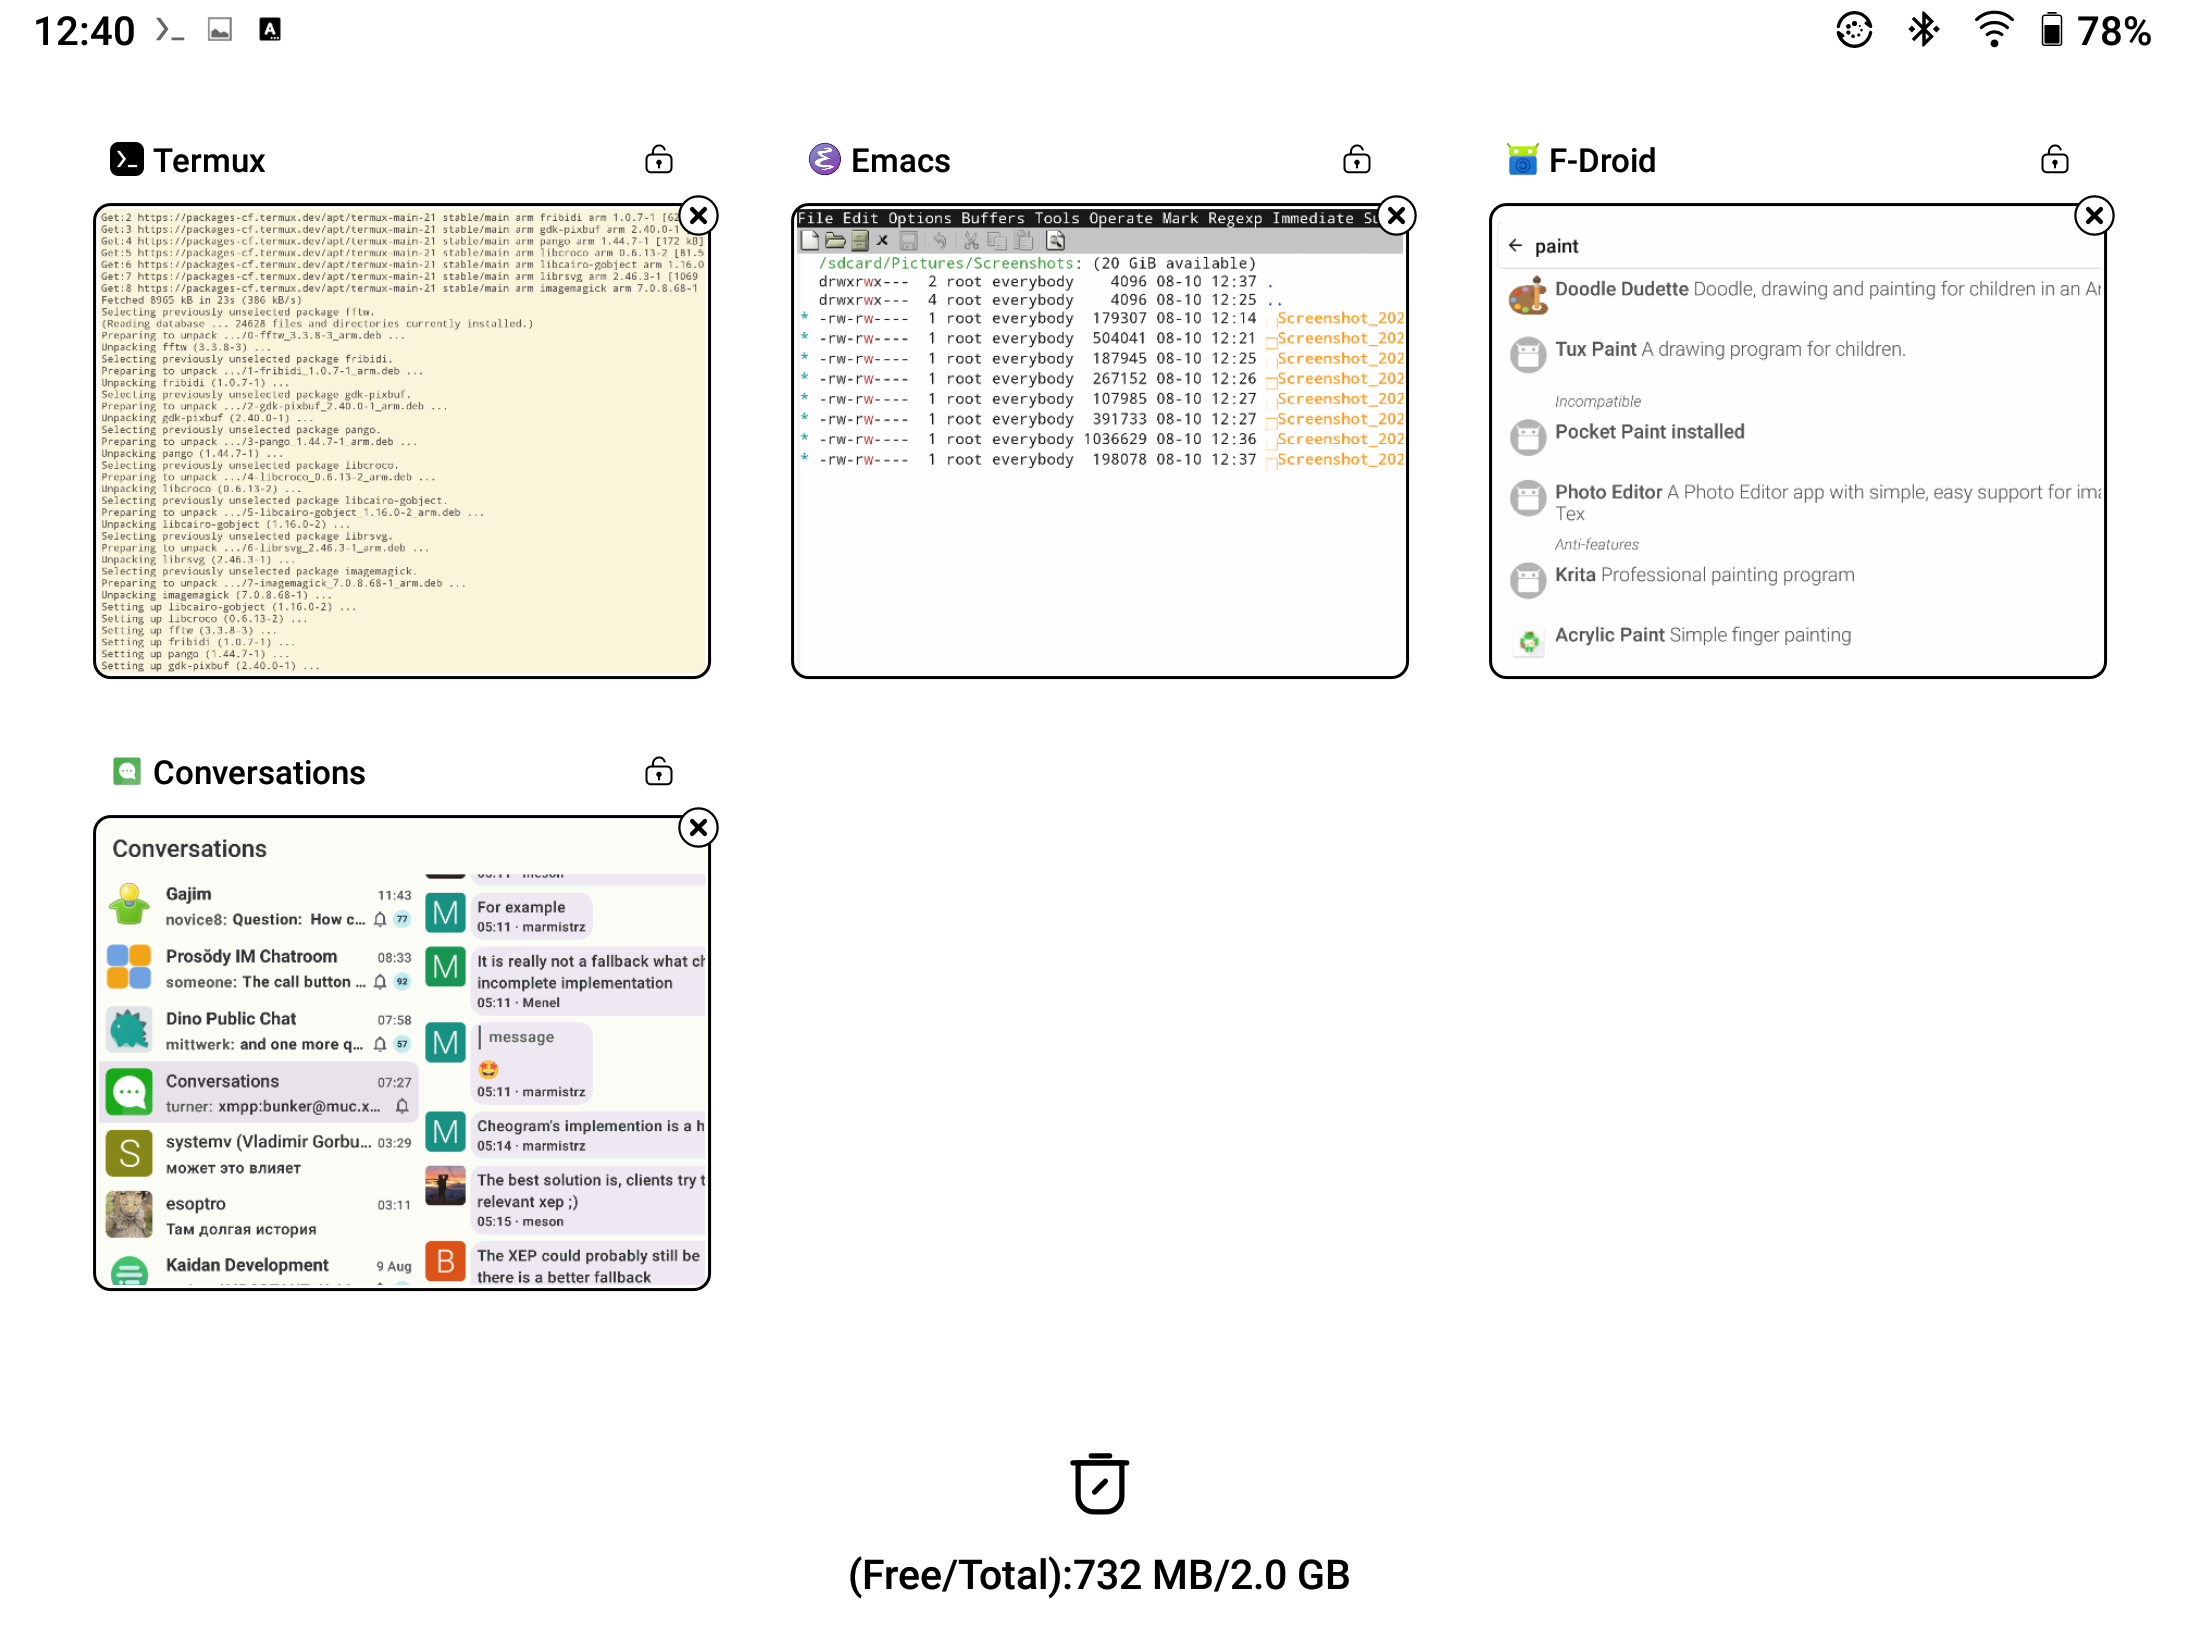Viewport: 2200px width, 1650px height.
Task: Open Krita Professional painting program entry
Action: pyautogui.click(x=1800, y=577)
